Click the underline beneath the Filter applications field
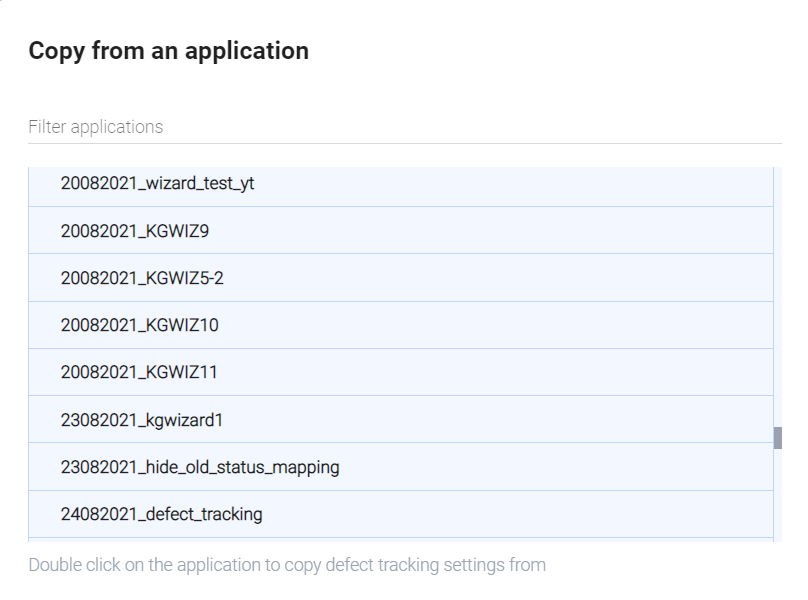Image resolution: width=808 pixels, height=600 pixels. point(404,144)
